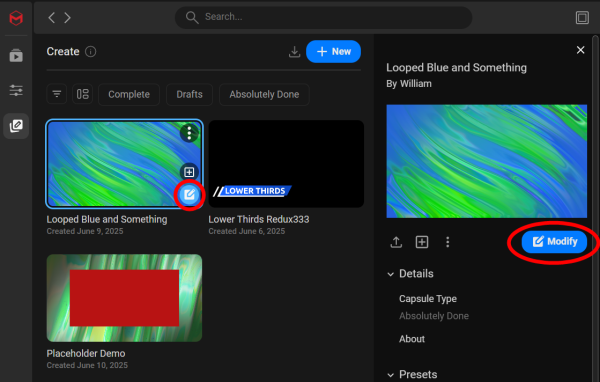
Task: Click 'Created June 9, 2025' text
Action: pos(85,231)
